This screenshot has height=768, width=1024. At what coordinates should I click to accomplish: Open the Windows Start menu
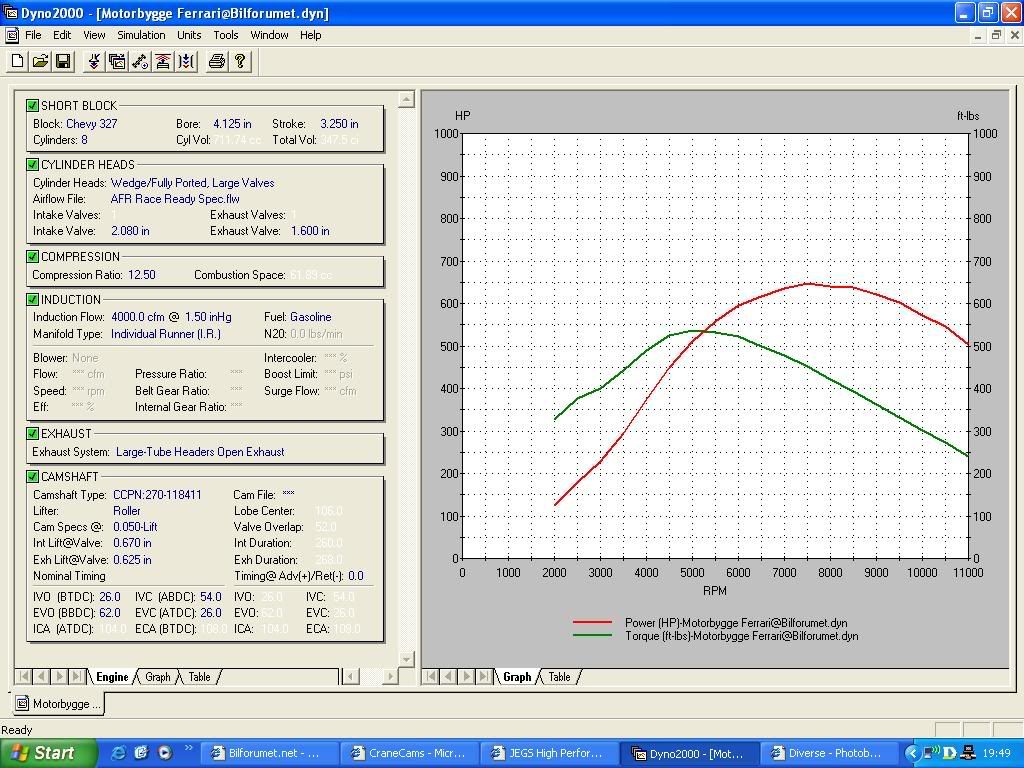pos(48,753)
